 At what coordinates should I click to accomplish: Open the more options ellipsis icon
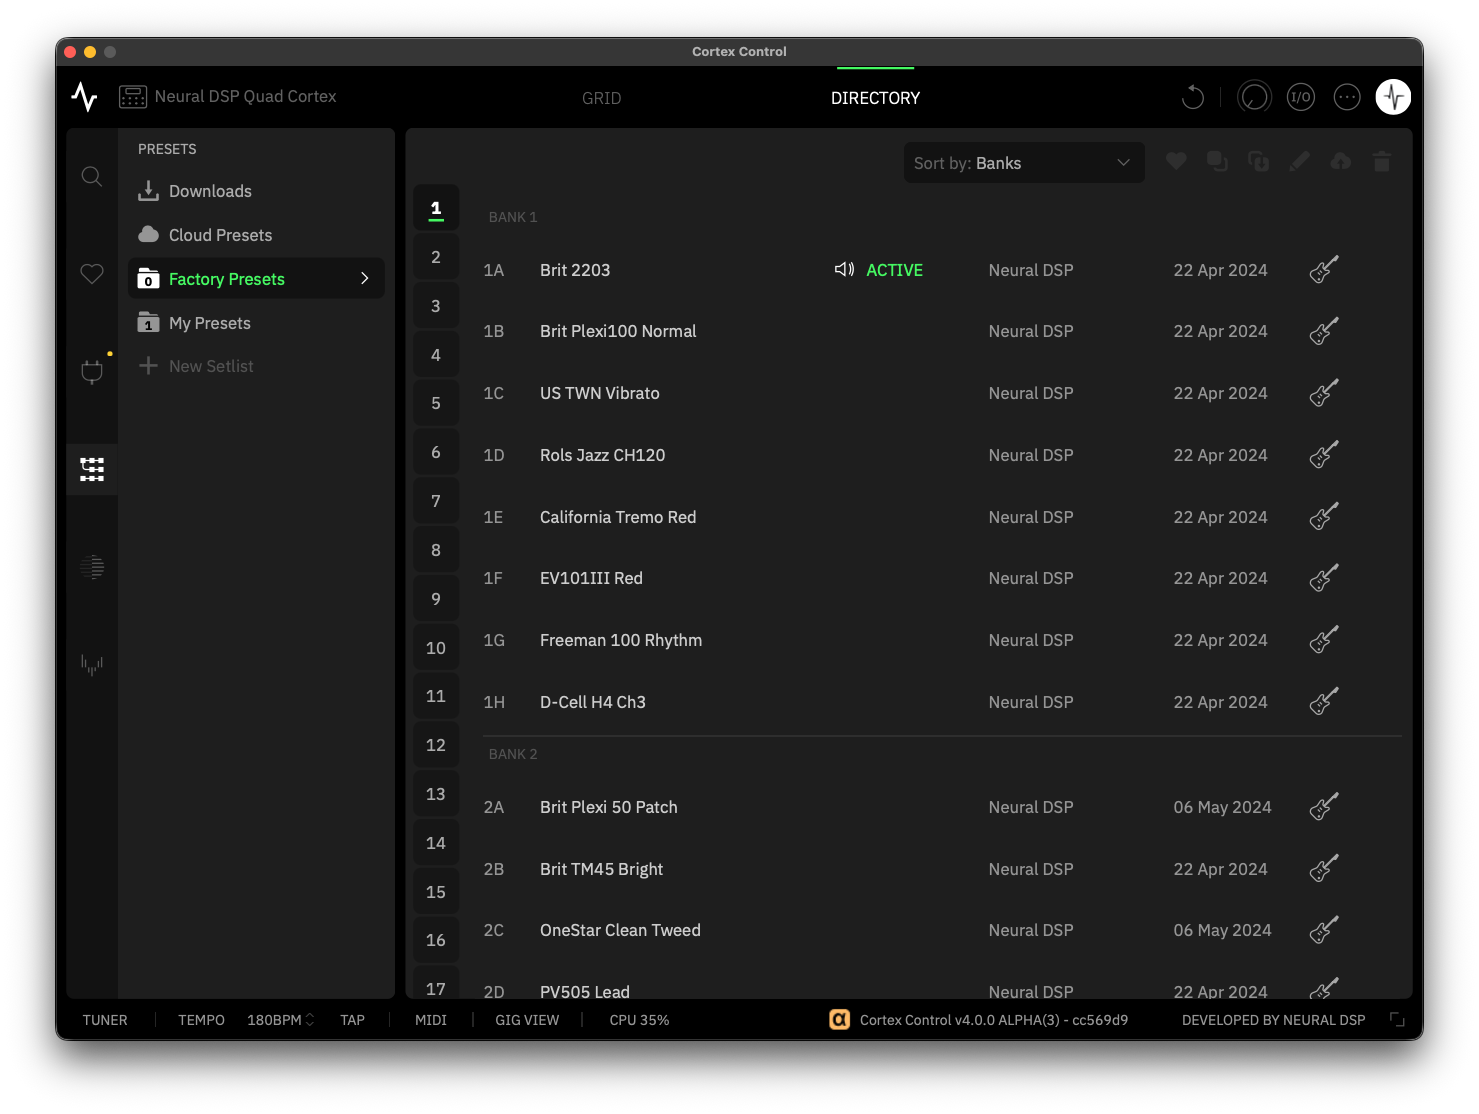click(1347, 97)
